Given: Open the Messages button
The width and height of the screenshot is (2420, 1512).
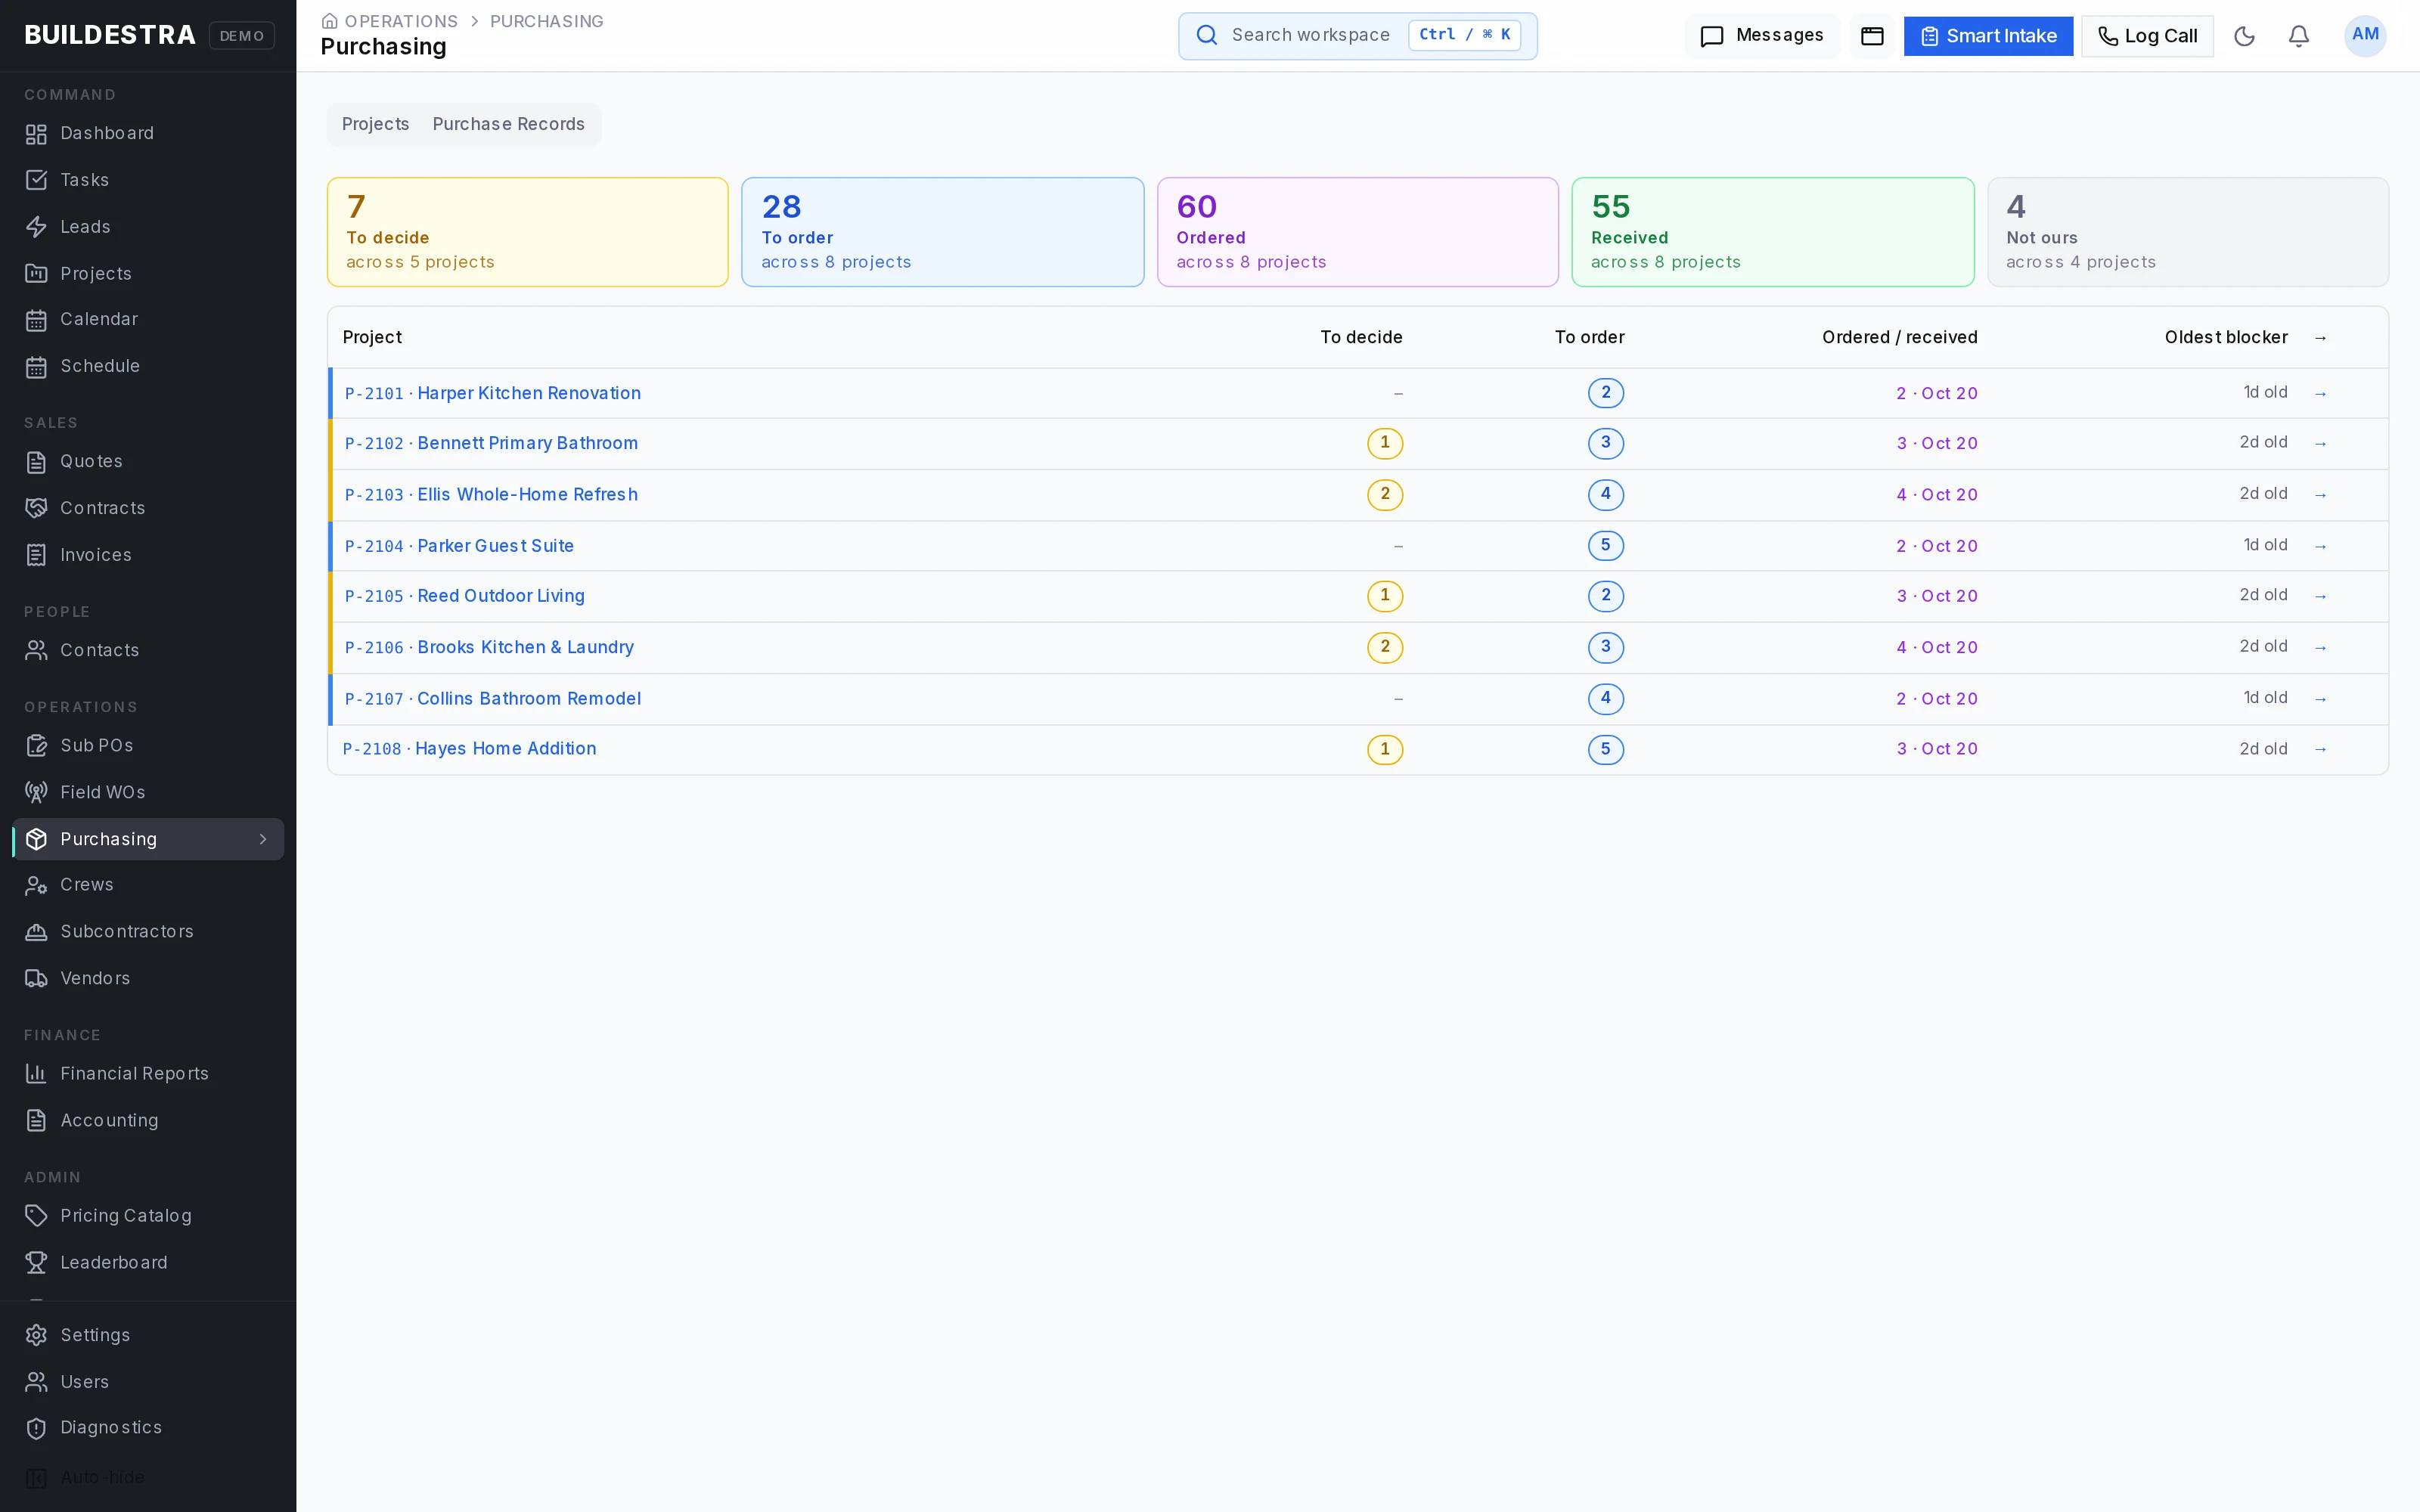Looking at the screenshot, I should point(1762,36).
